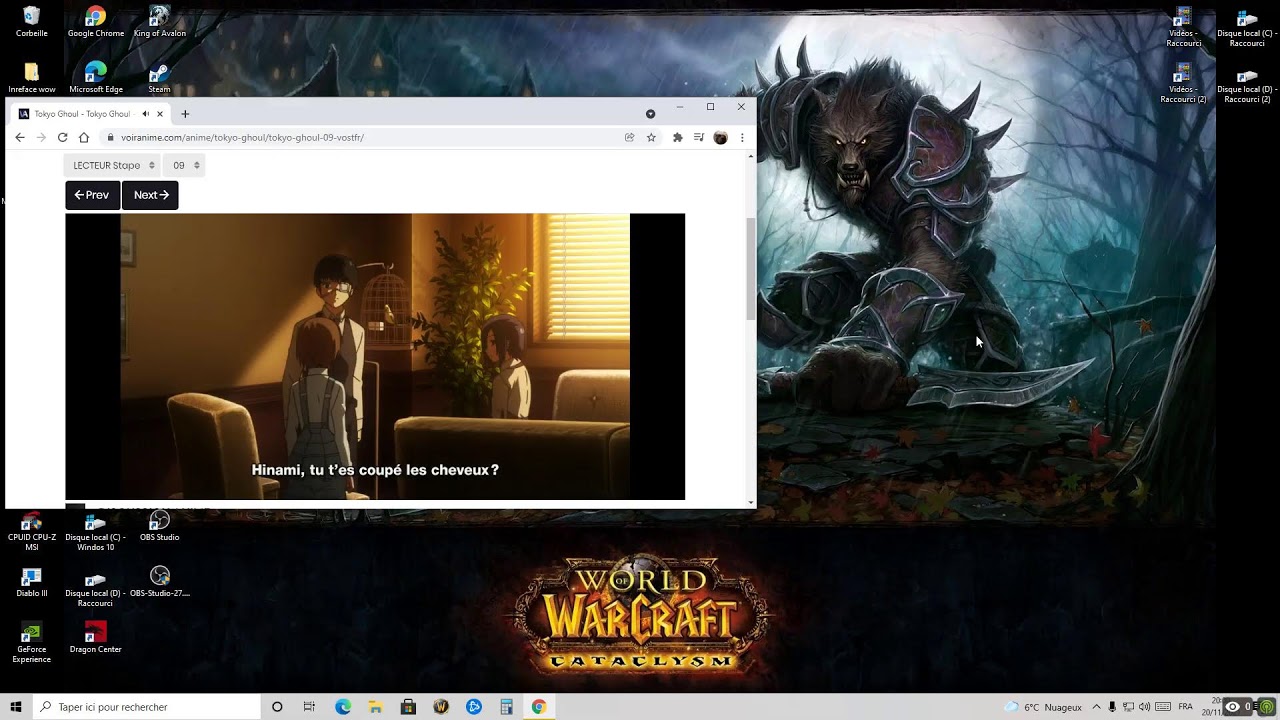Launch OBS Studio from the desktop
The image size is (1280, 720).
click(x=160, y=526)
